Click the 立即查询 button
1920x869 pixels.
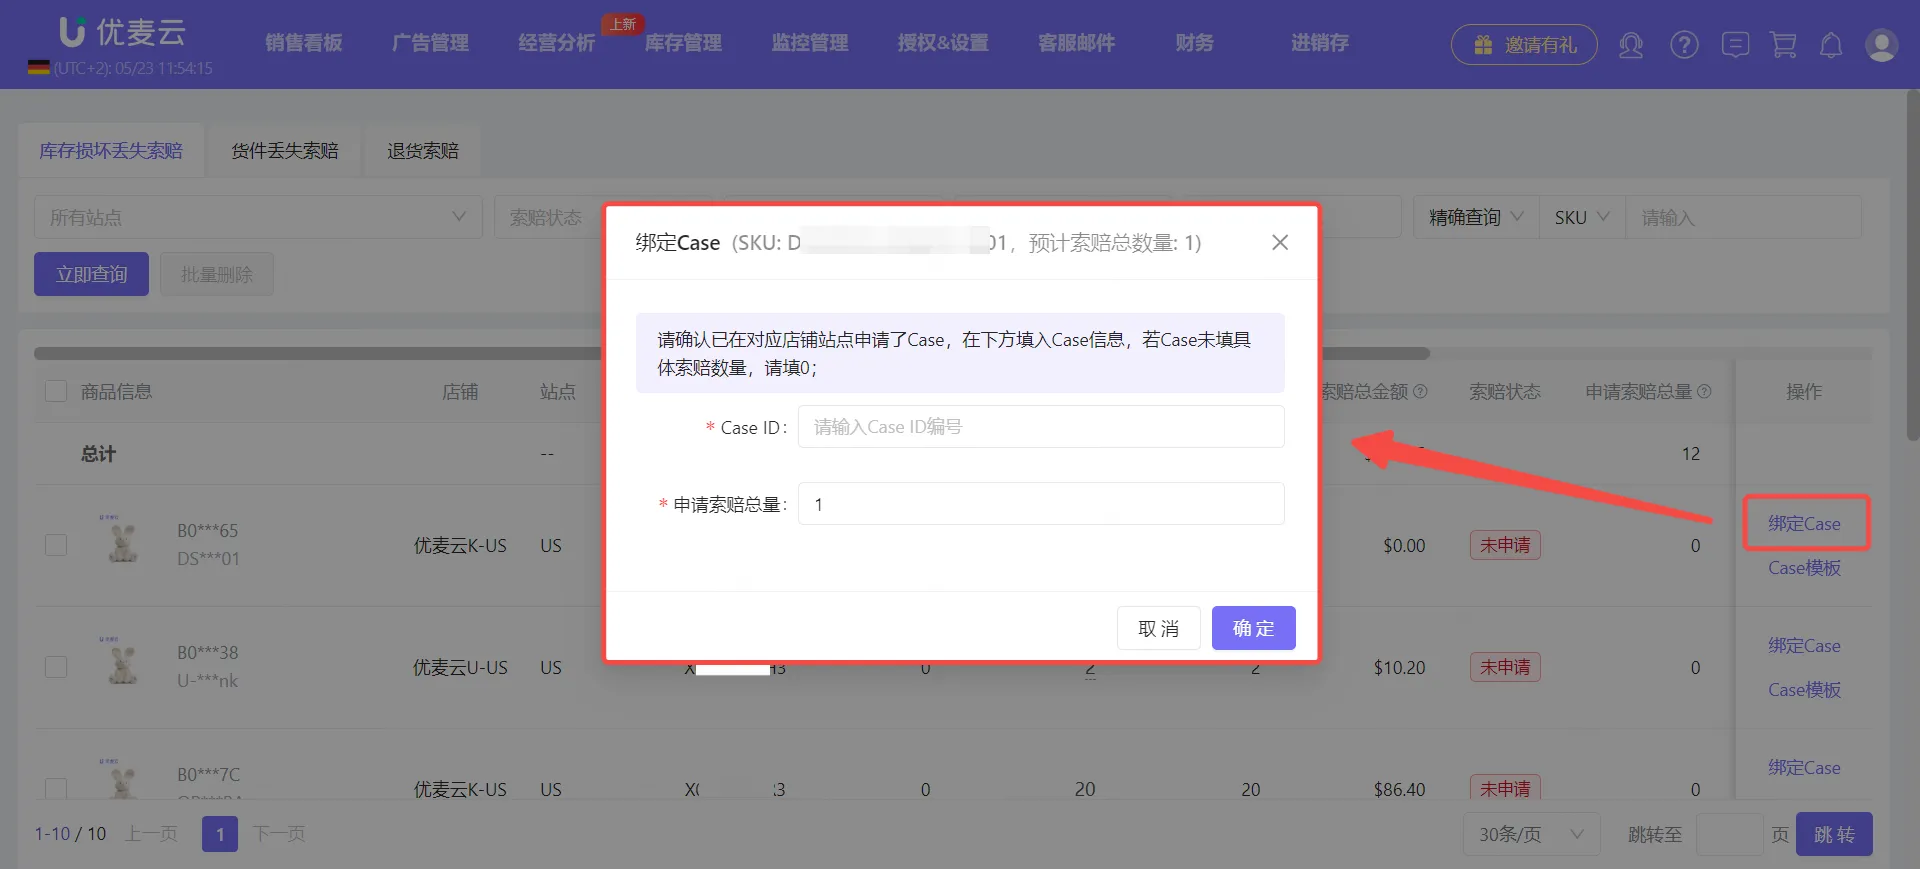pos(91,274)
